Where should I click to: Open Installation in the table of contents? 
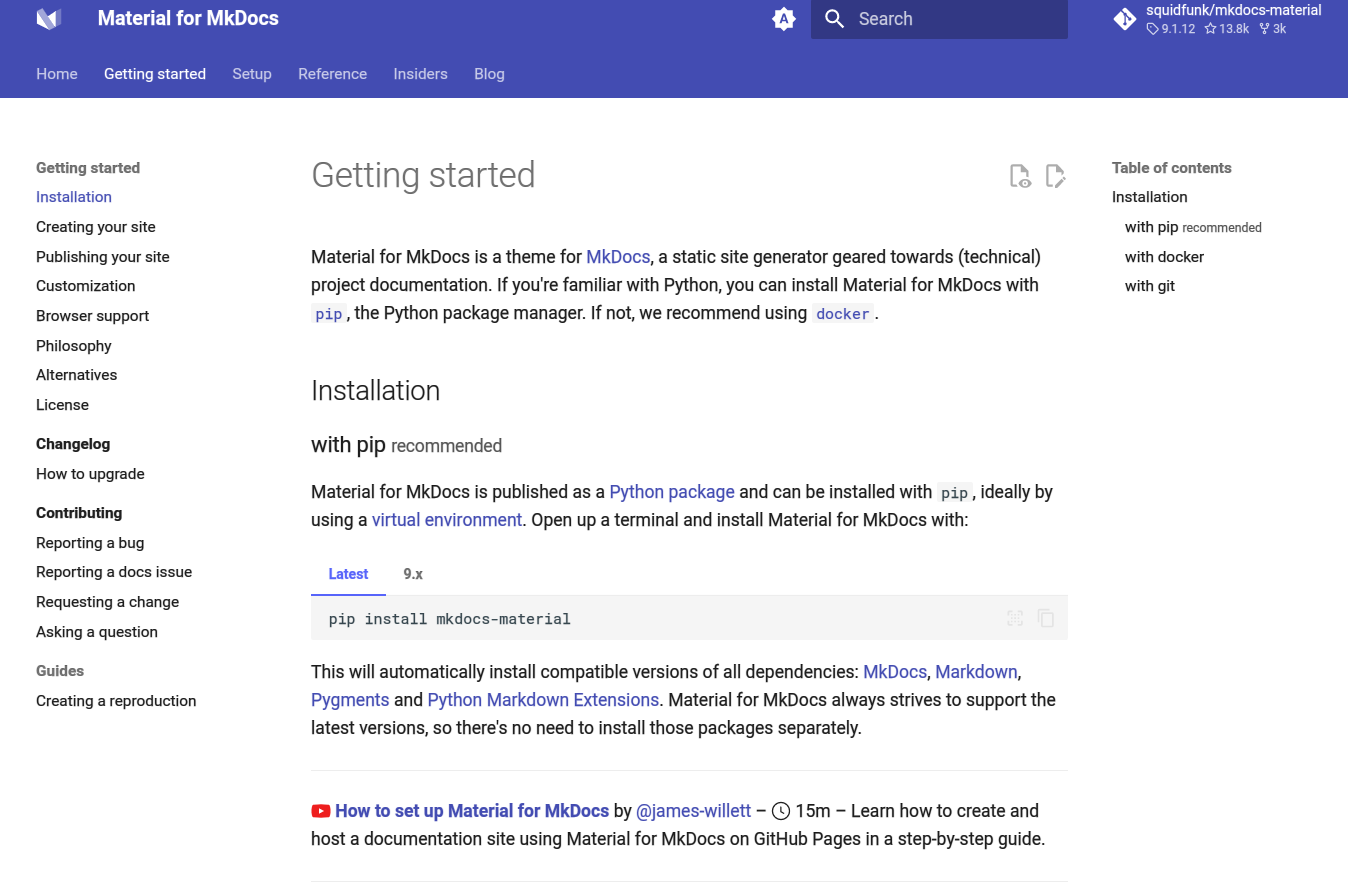point(1149,197)
